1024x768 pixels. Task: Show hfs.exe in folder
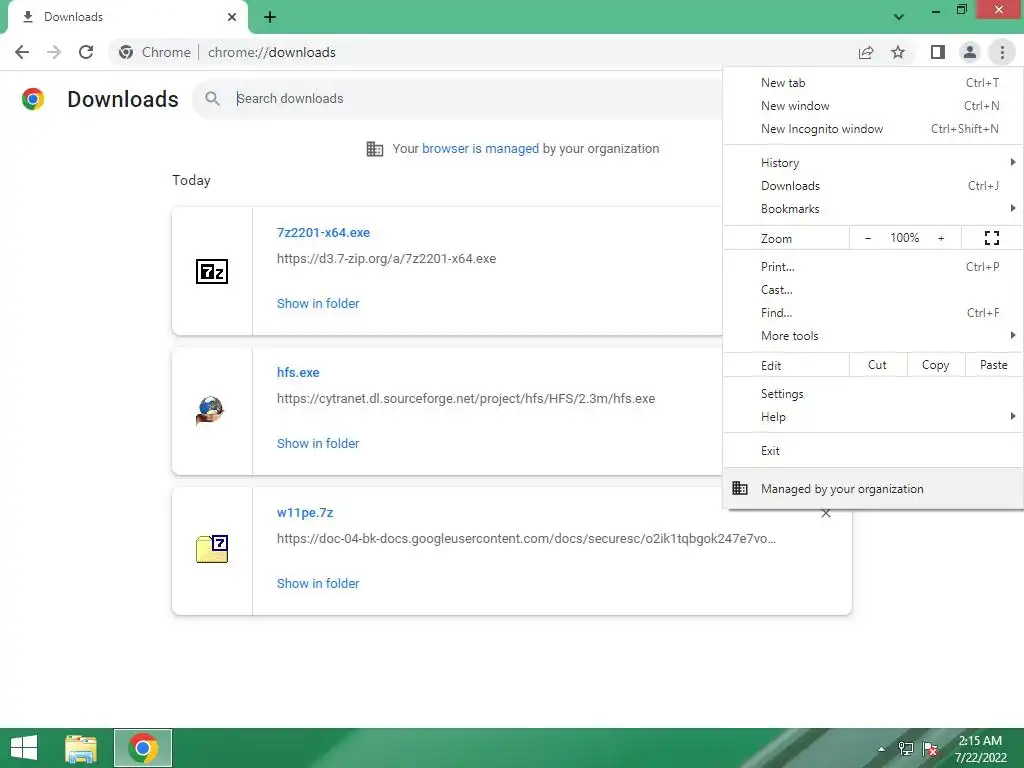coord(318,443)
